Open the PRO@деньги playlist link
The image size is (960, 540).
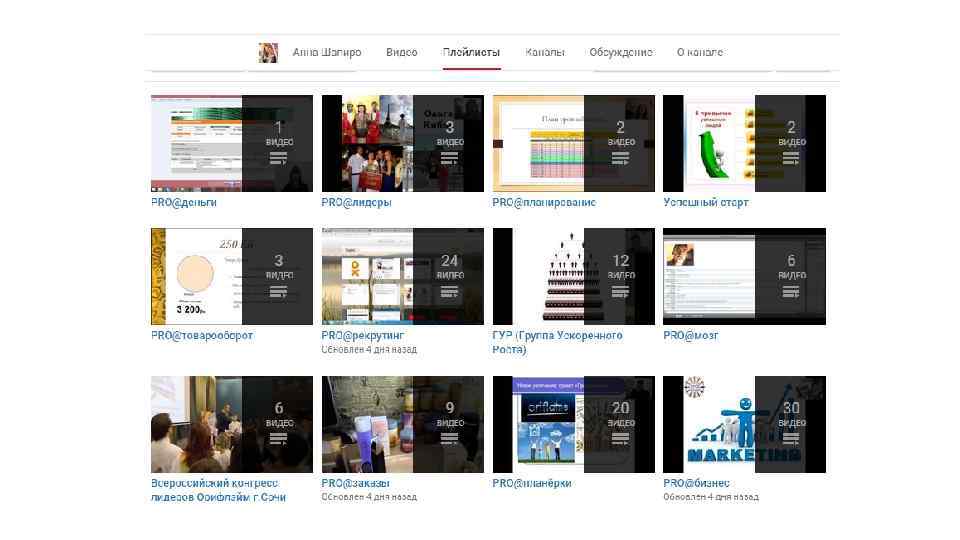pos(184,202)
